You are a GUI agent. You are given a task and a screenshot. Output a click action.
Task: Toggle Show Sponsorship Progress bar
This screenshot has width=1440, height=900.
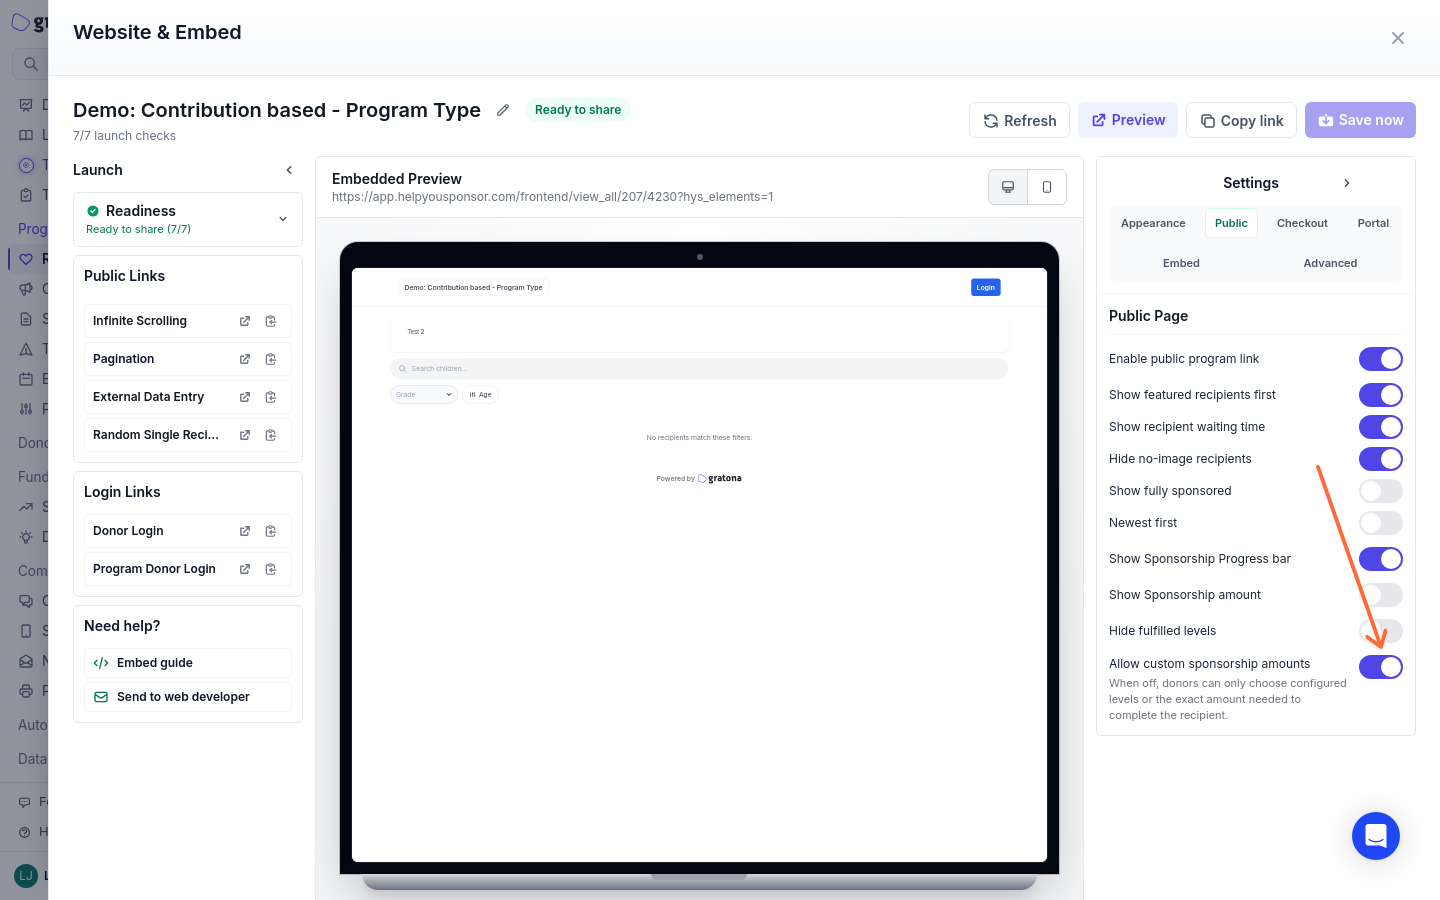click(x=1381, y=559)
